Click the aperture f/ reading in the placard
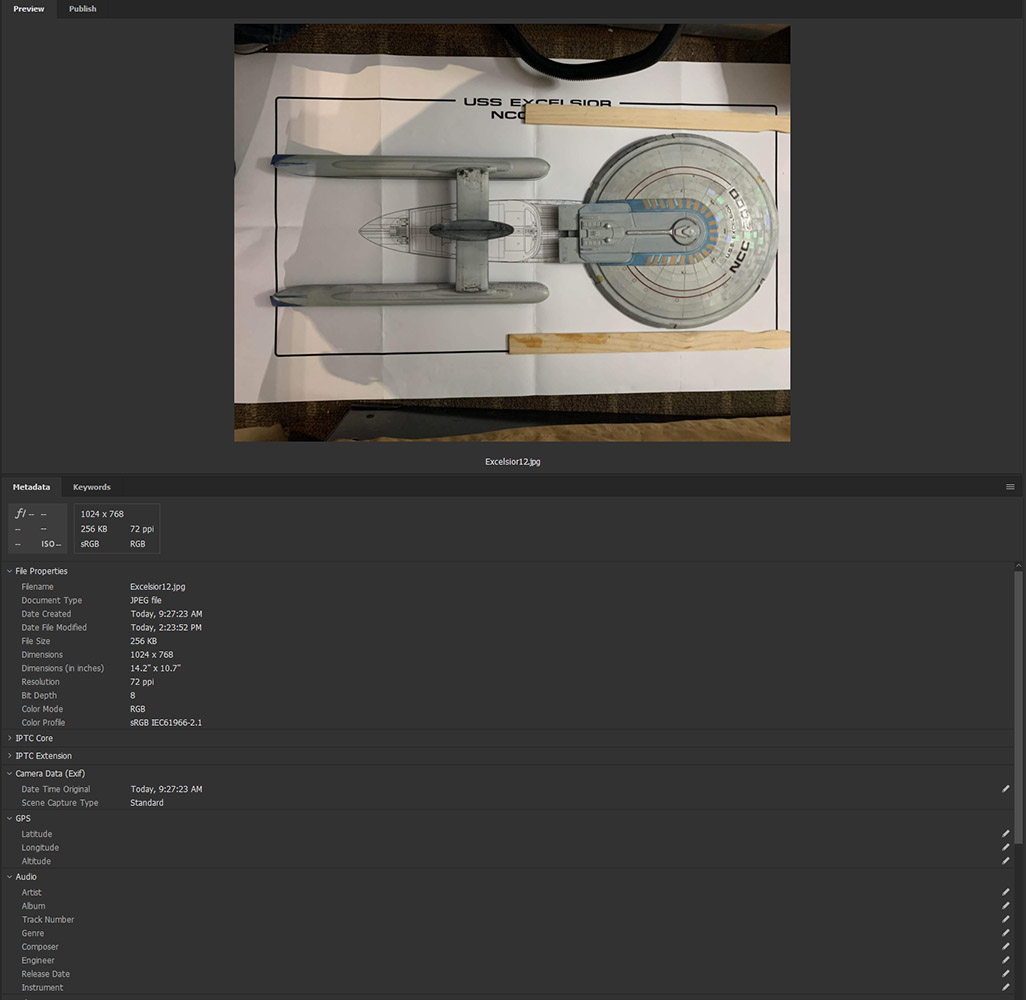The width and height of the screenshot is (1026, 1000). (24, 514)
